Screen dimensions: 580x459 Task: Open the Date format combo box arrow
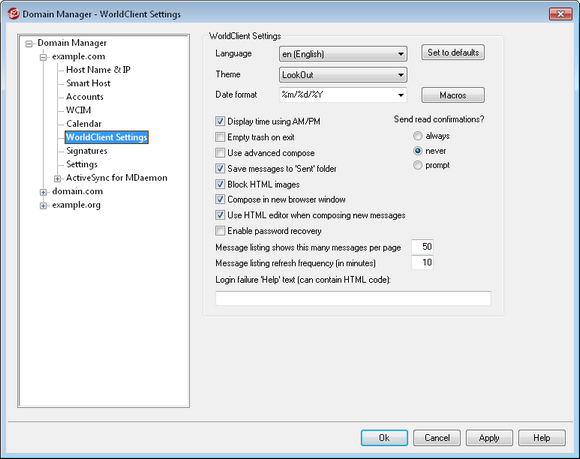tap(401, 95)
